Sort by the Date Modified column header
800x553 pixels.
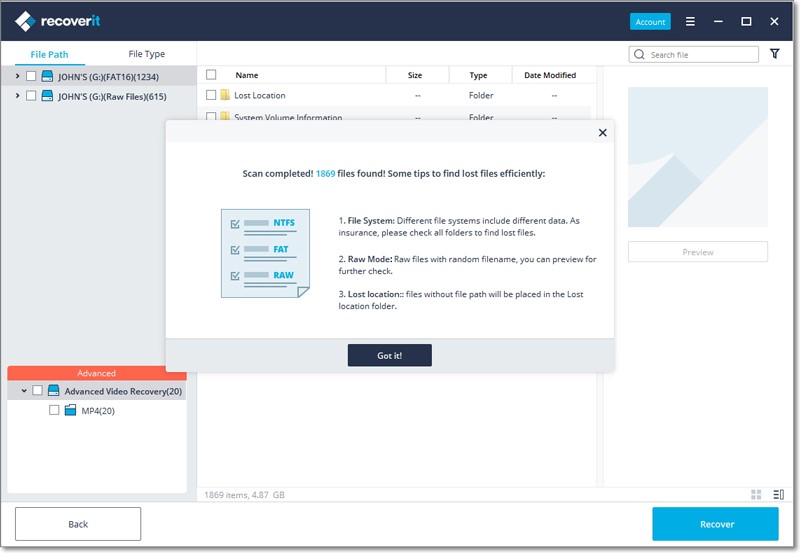click(x=550, y=75)
